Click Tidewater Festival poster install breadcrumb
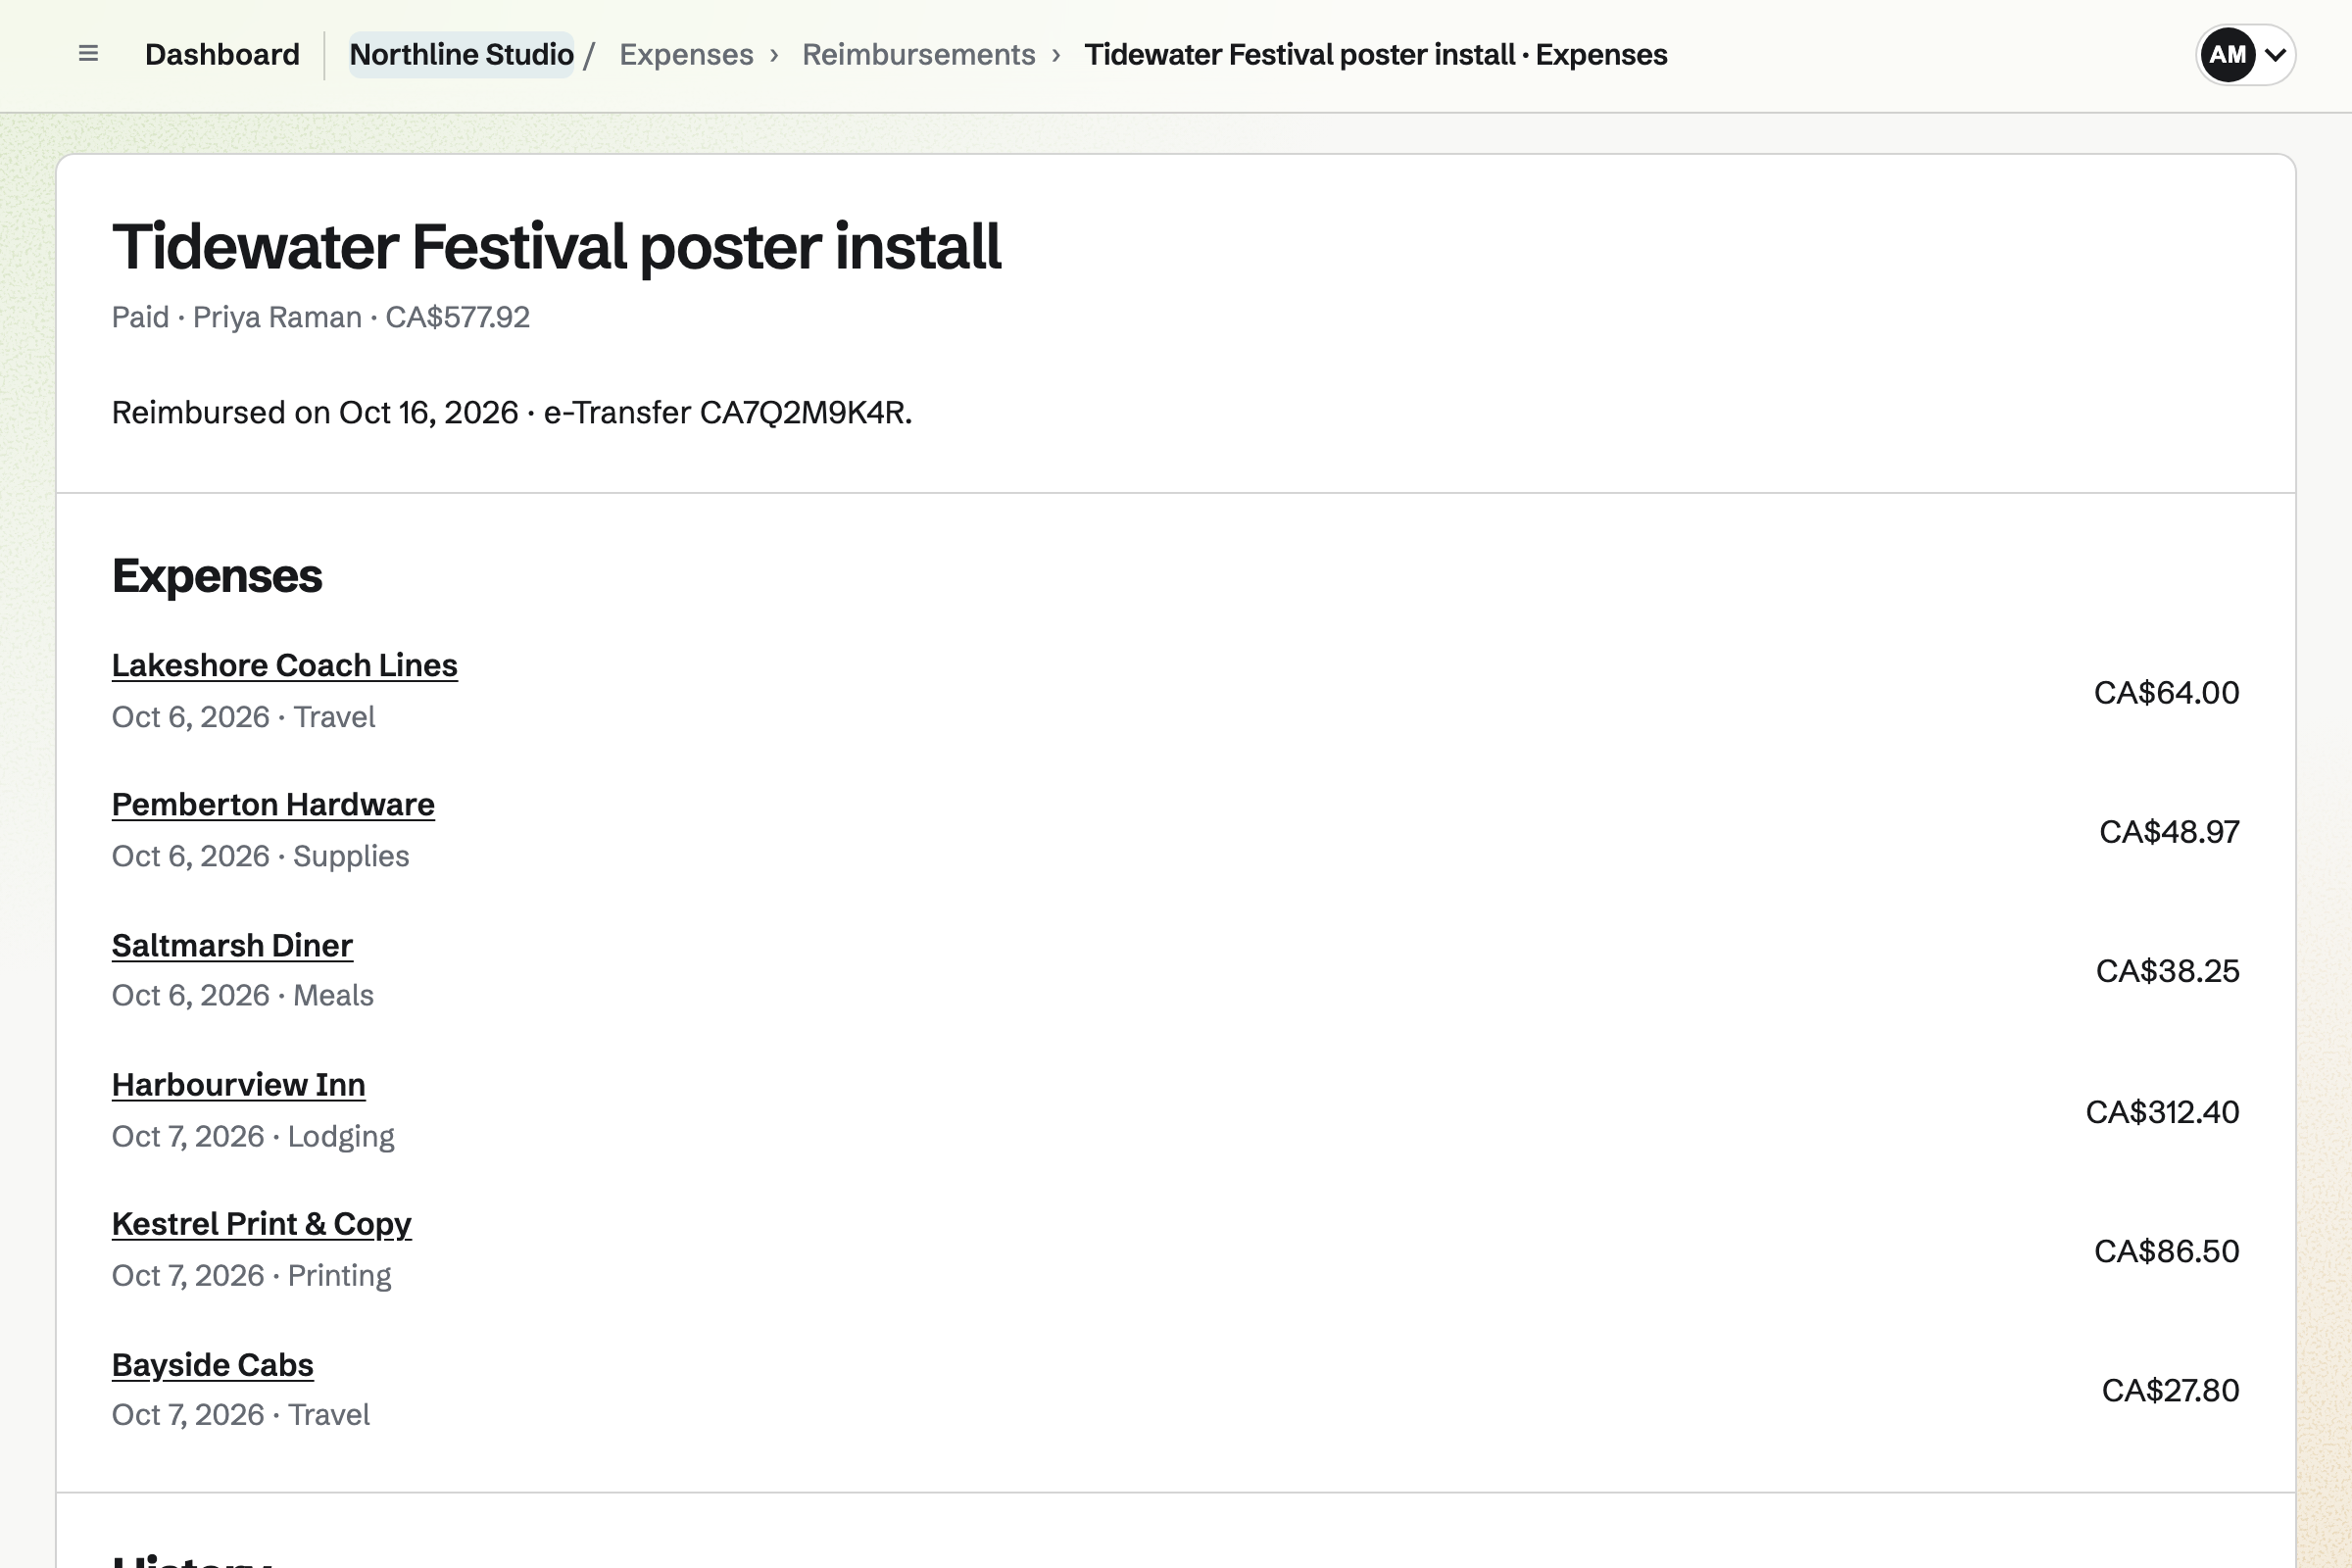Image resolution: width=2352 pixels, height=1568 pixels. [1375, 55]
